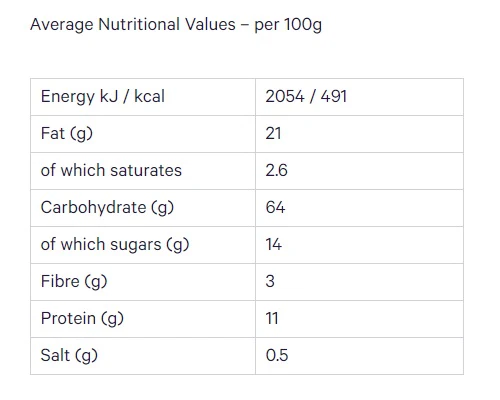Image resolution: width=500 pixels, height=400 pixels.
Task: Select the 'of which sugars (g)' label
Action: 115,244
